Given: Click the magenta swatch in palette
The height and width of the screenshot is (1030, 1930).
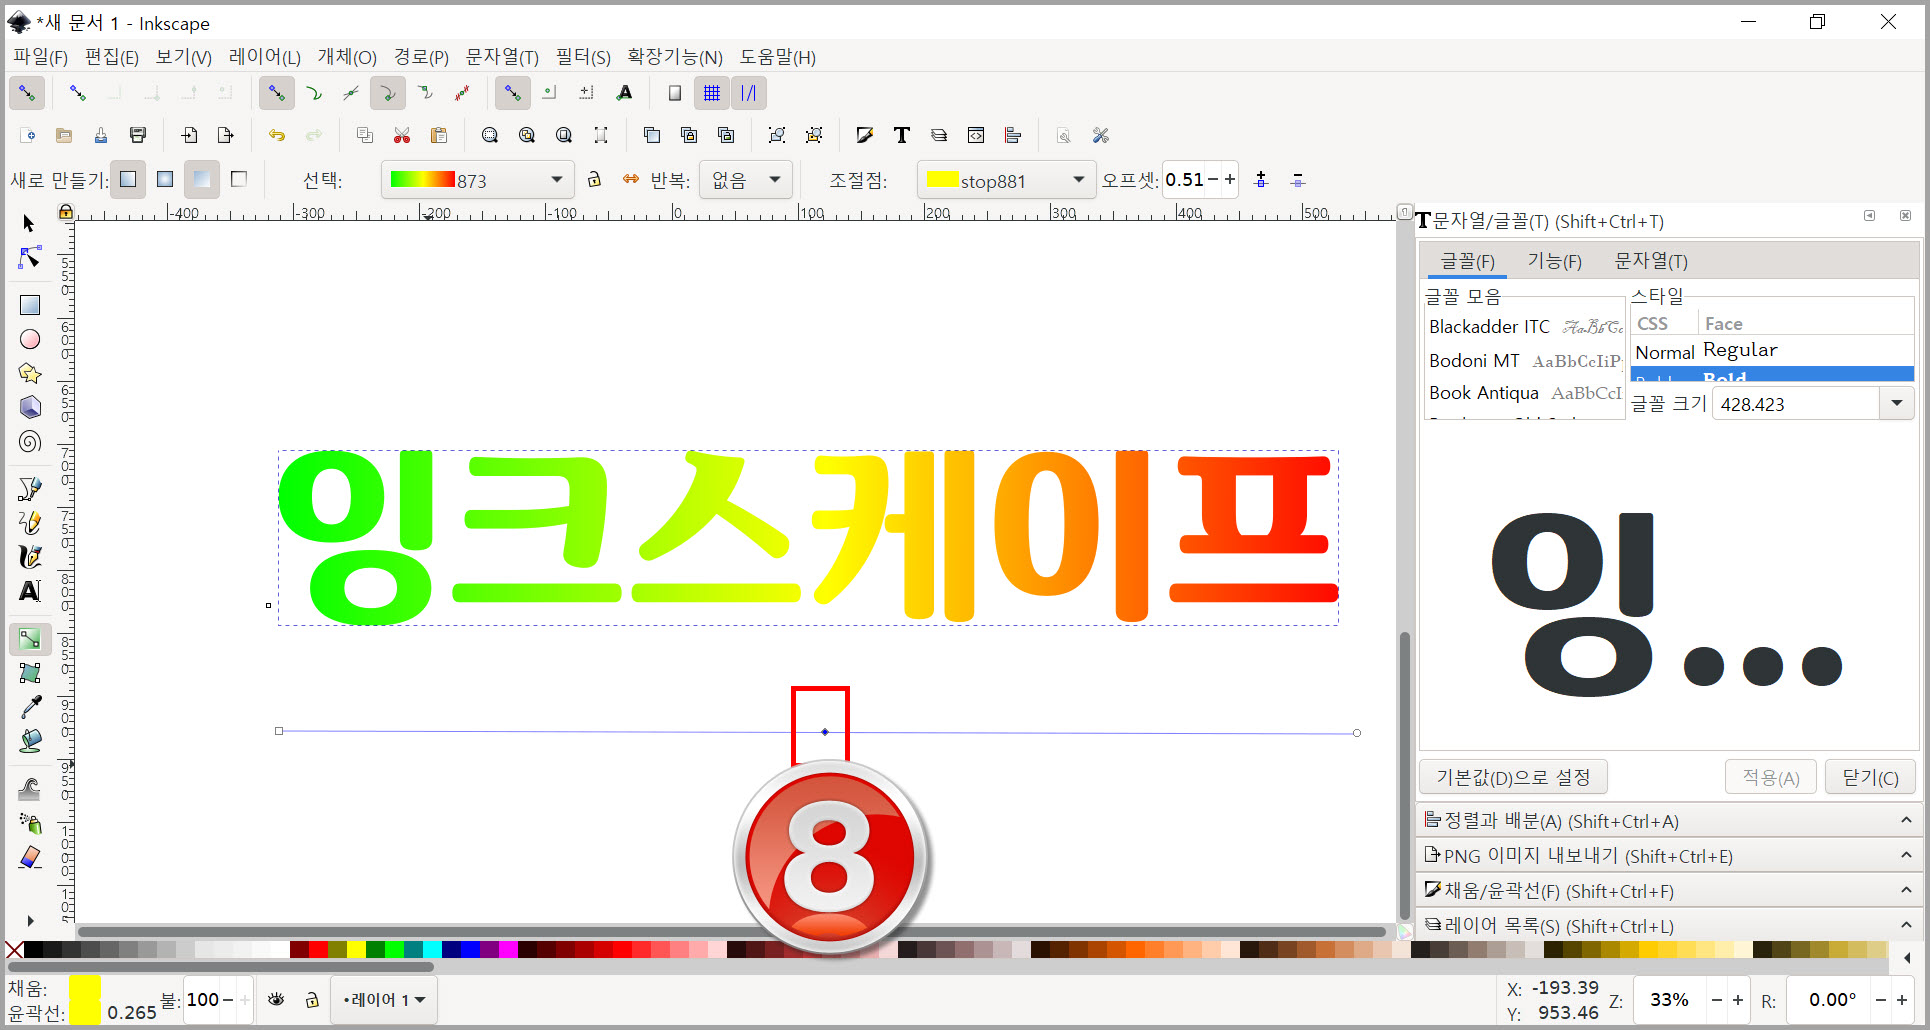Looking at the screenshot, I should [508, 949].
